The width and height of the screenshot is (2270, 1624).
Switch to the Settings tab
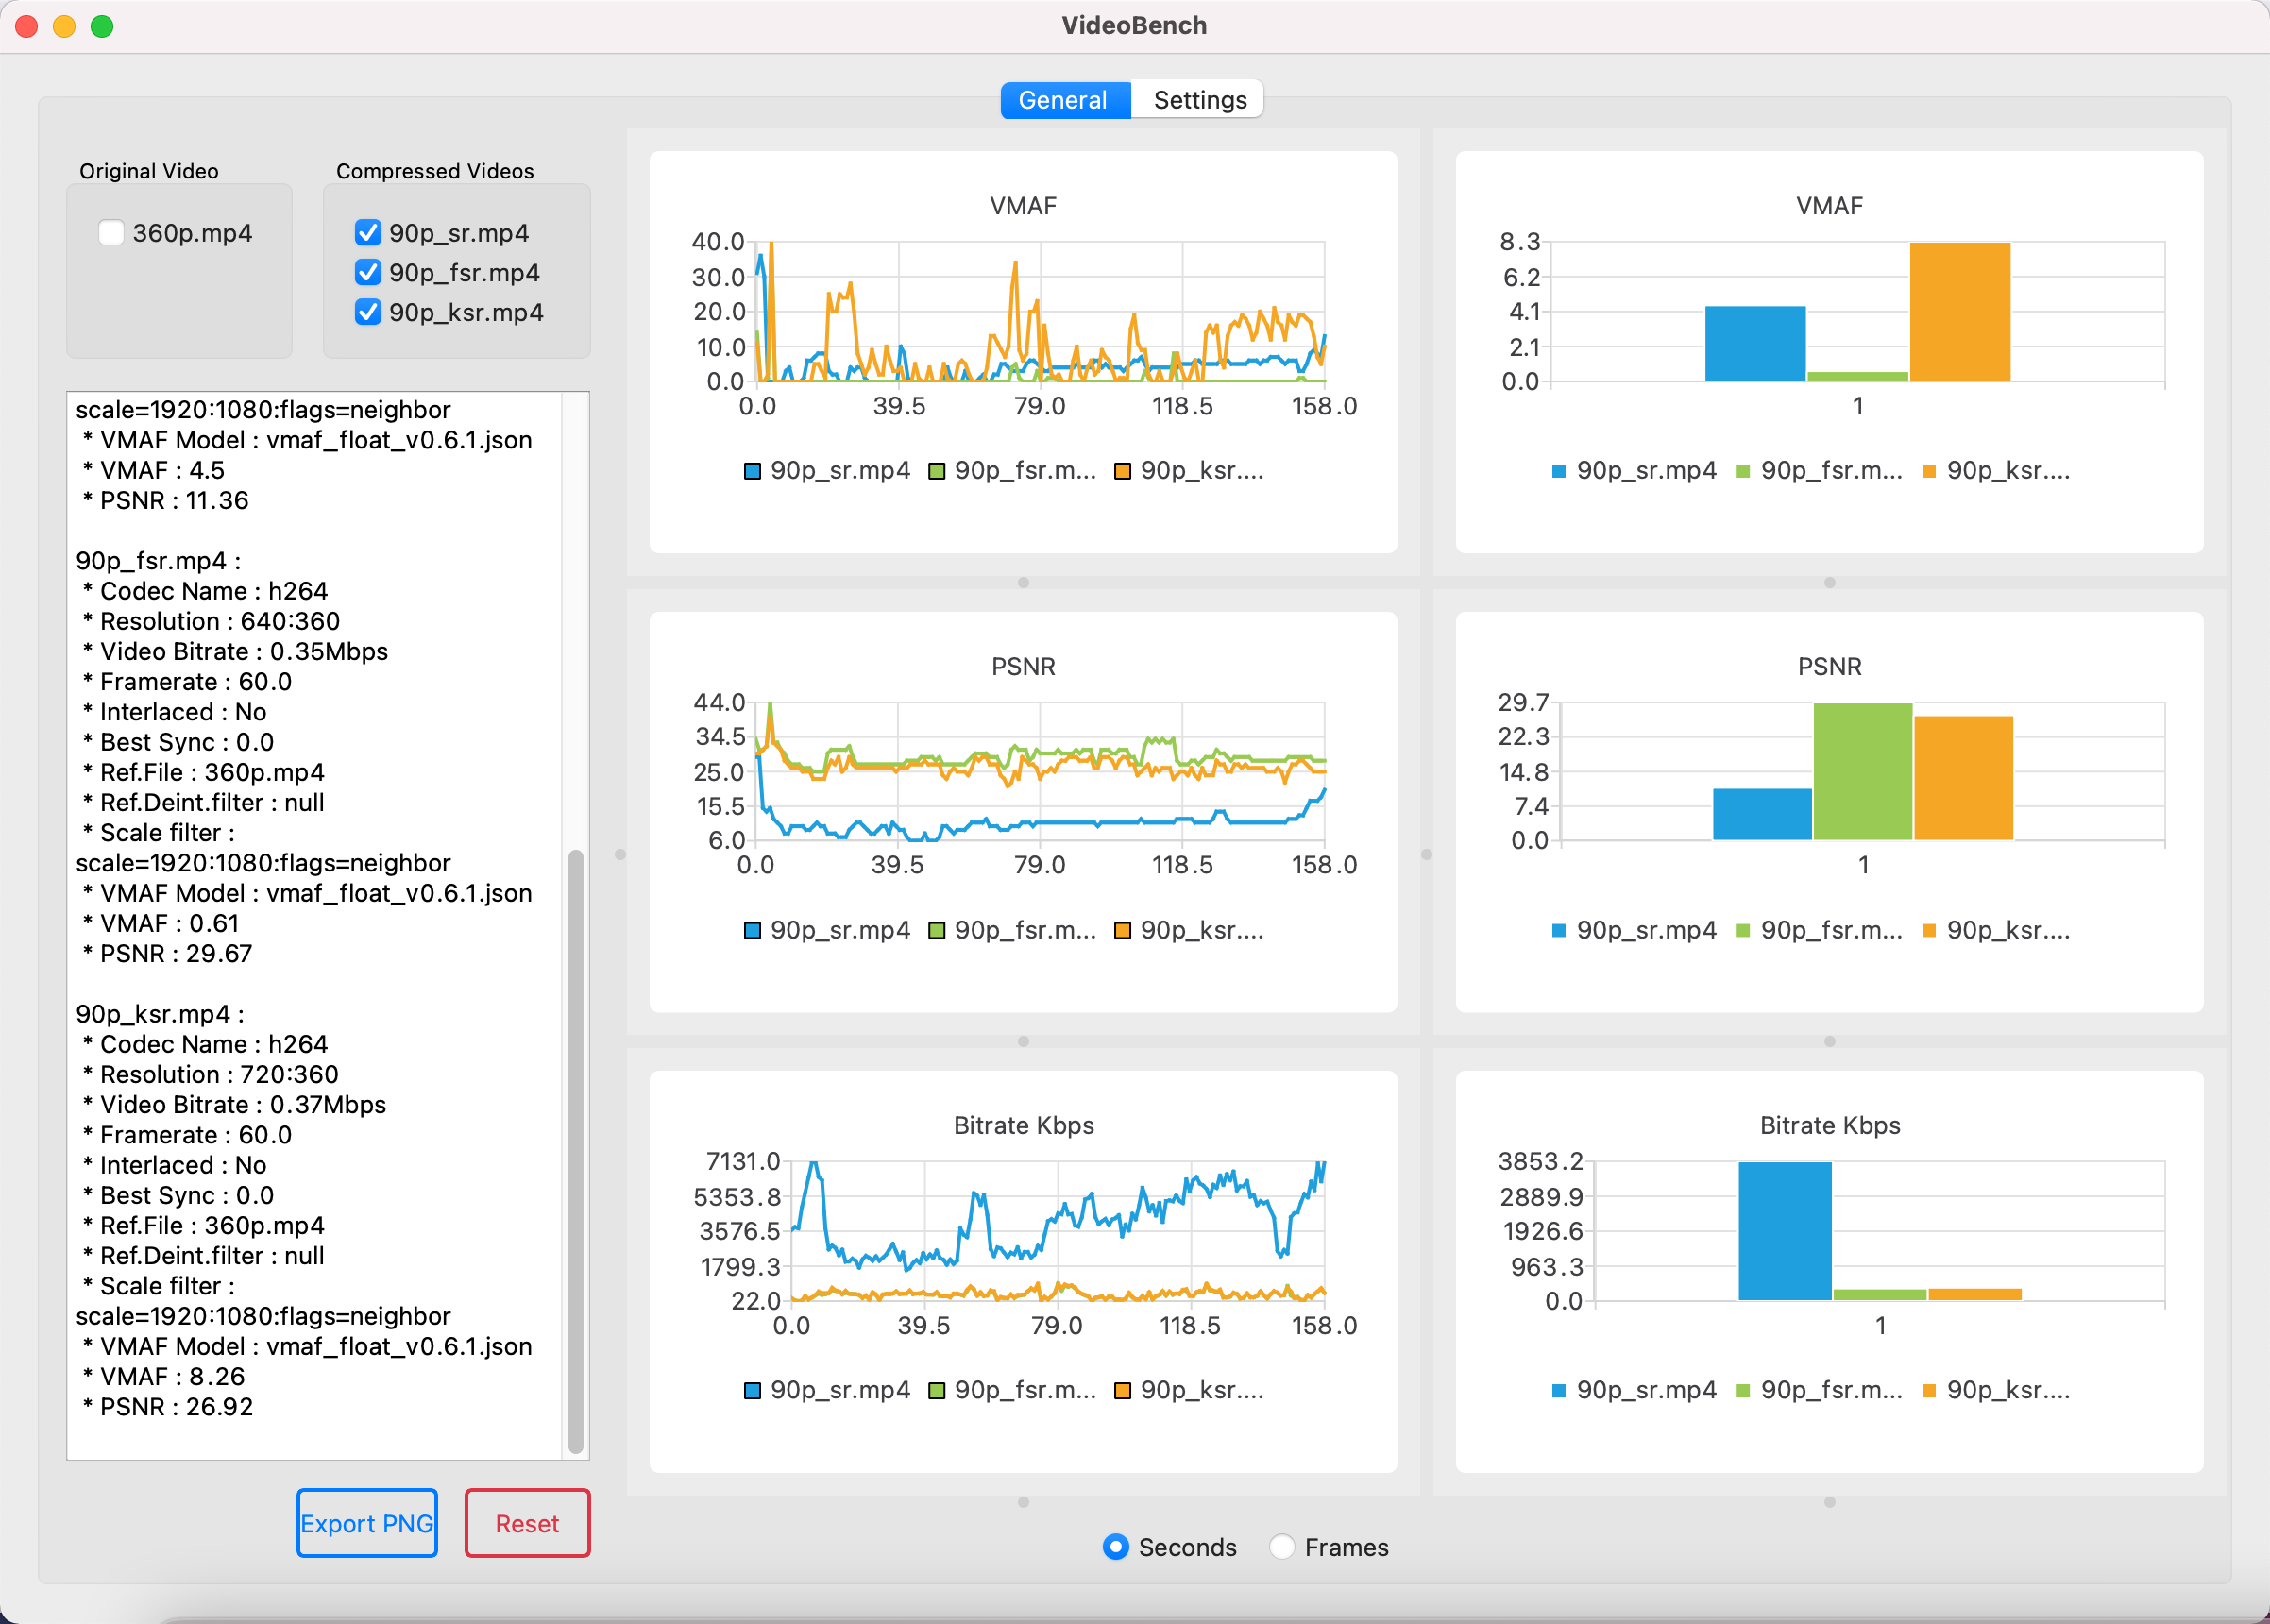[x=1199, y=100]
